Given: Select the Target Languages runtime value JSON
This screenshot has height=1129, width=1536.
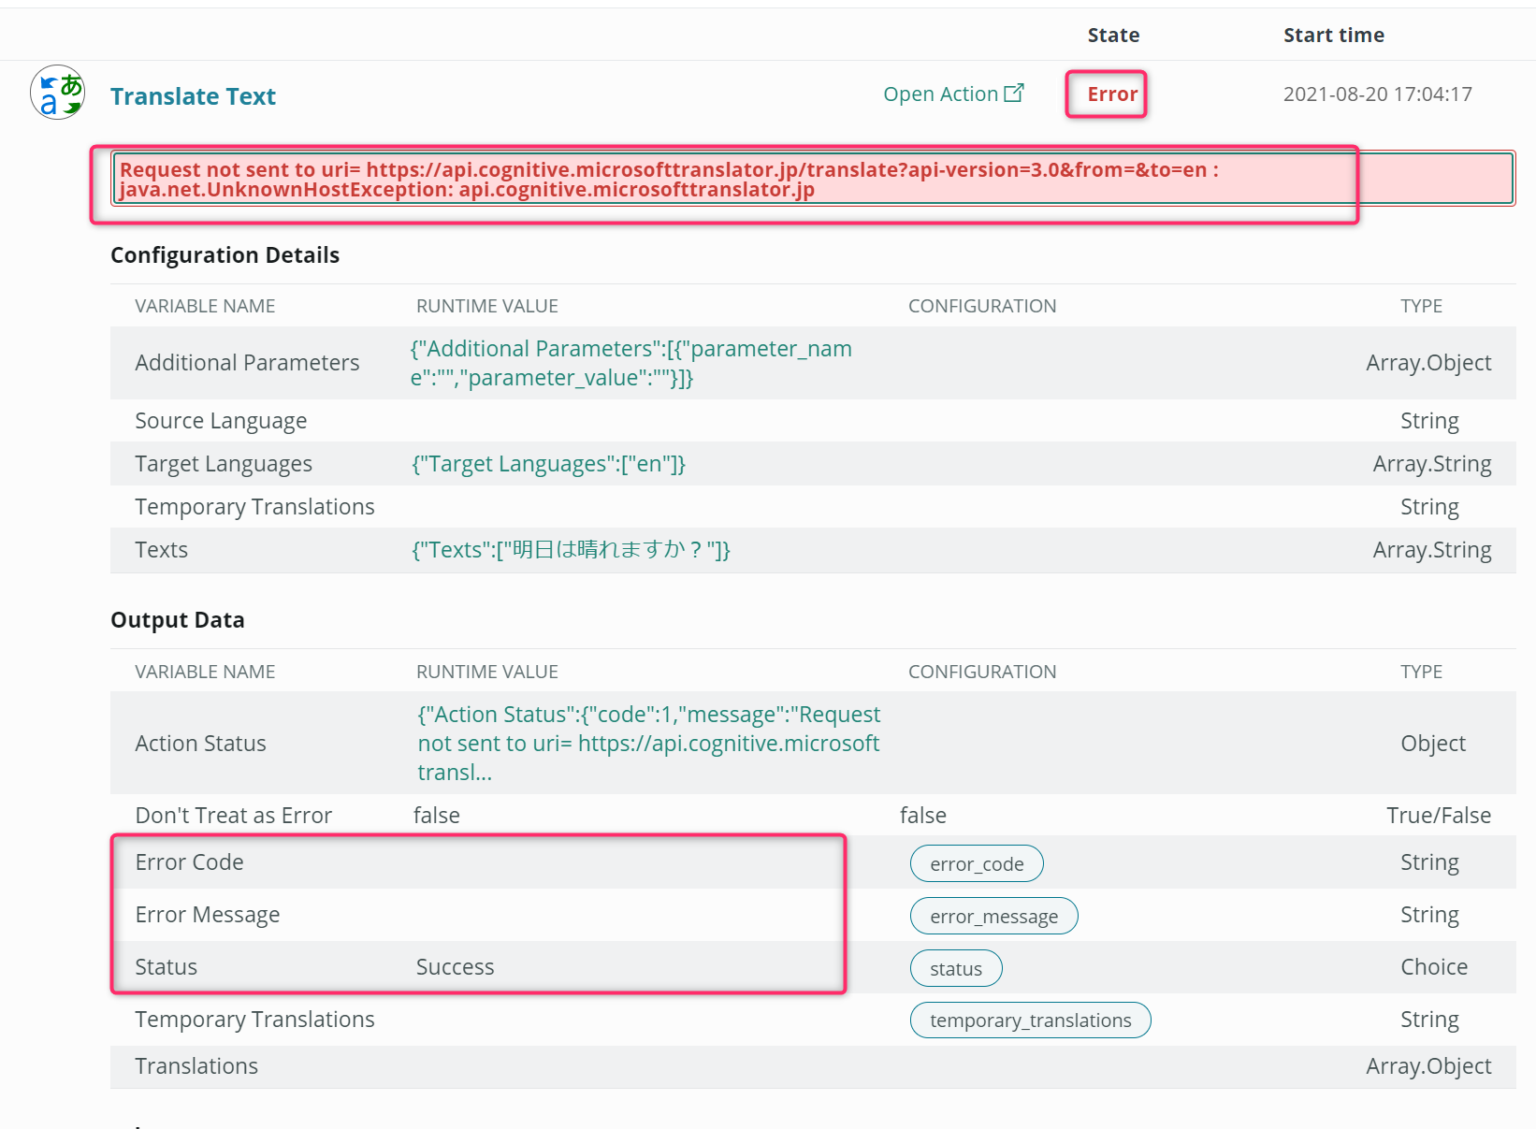Looking at the screenshot, I should pos(549,464).
